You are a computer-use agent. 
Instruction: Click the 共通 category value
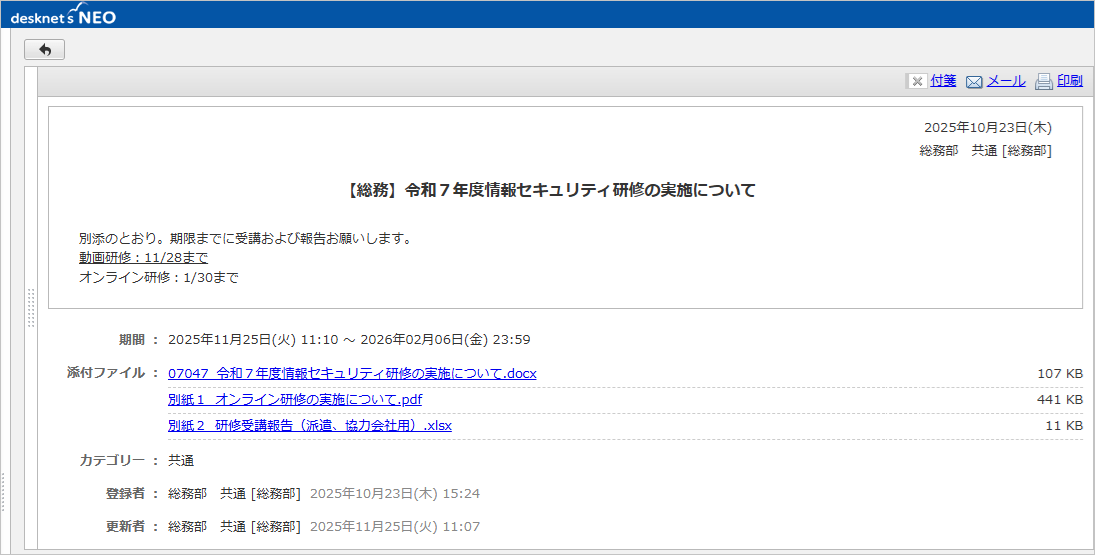tap(181, 461)
